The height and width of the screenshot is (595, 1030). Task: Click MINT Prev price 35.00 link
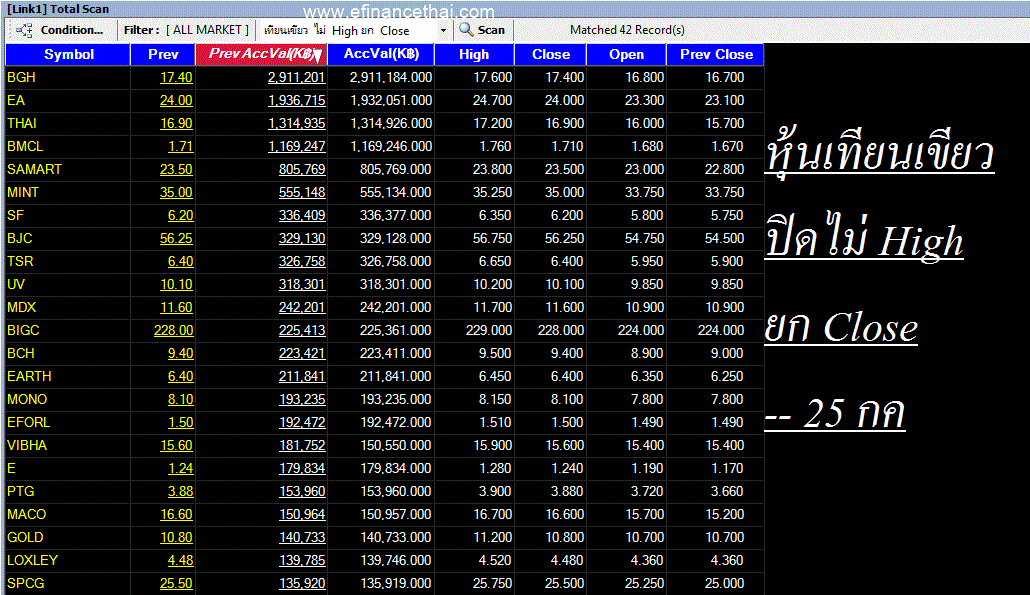[176, 192]
